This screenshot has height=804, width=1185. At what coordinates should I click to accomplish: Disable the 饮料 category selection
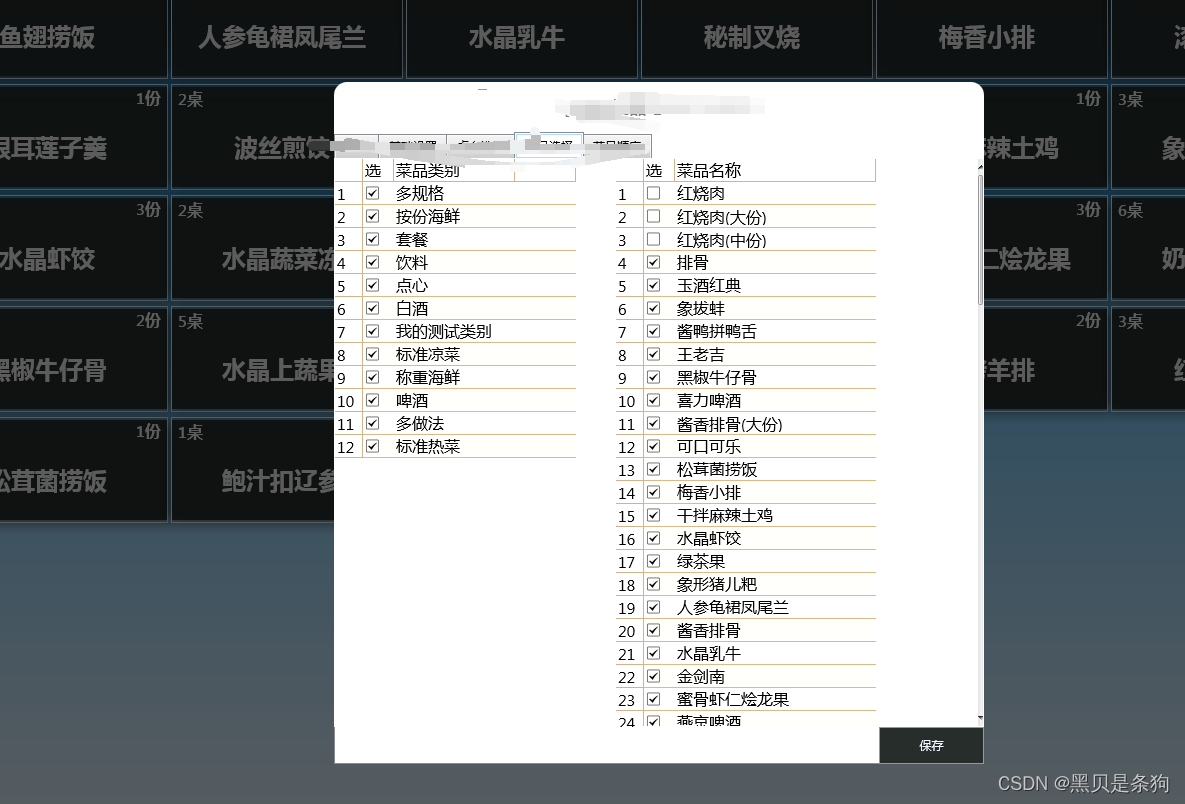click(371, 262)
